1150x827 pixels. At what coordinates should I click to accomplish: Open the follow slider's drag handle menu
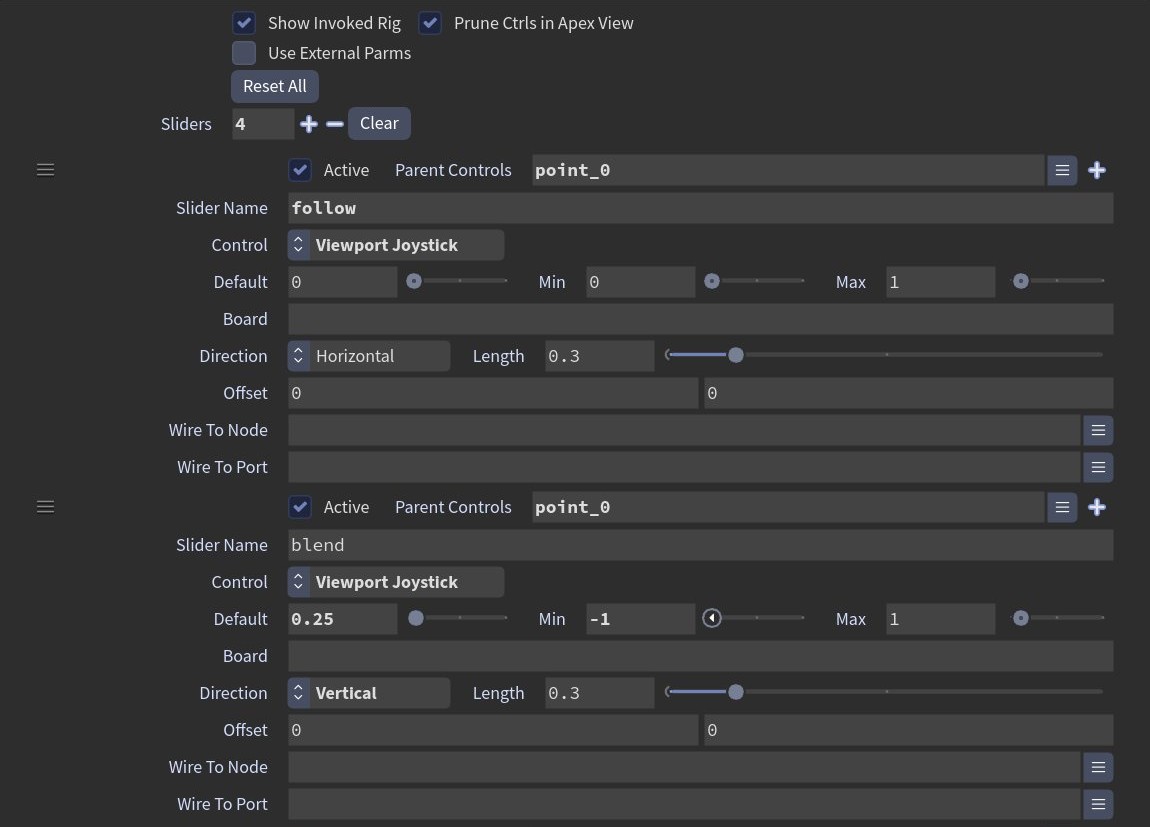(x=45, y=170)
